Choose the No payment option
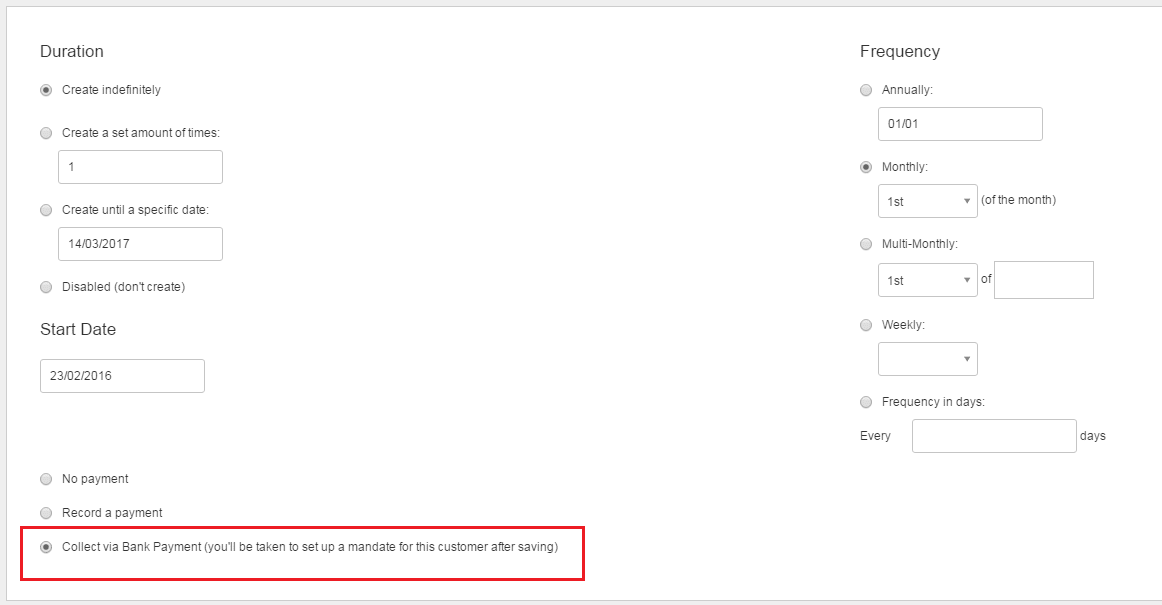Viewport: 1162px width, 605px height. 46,479
